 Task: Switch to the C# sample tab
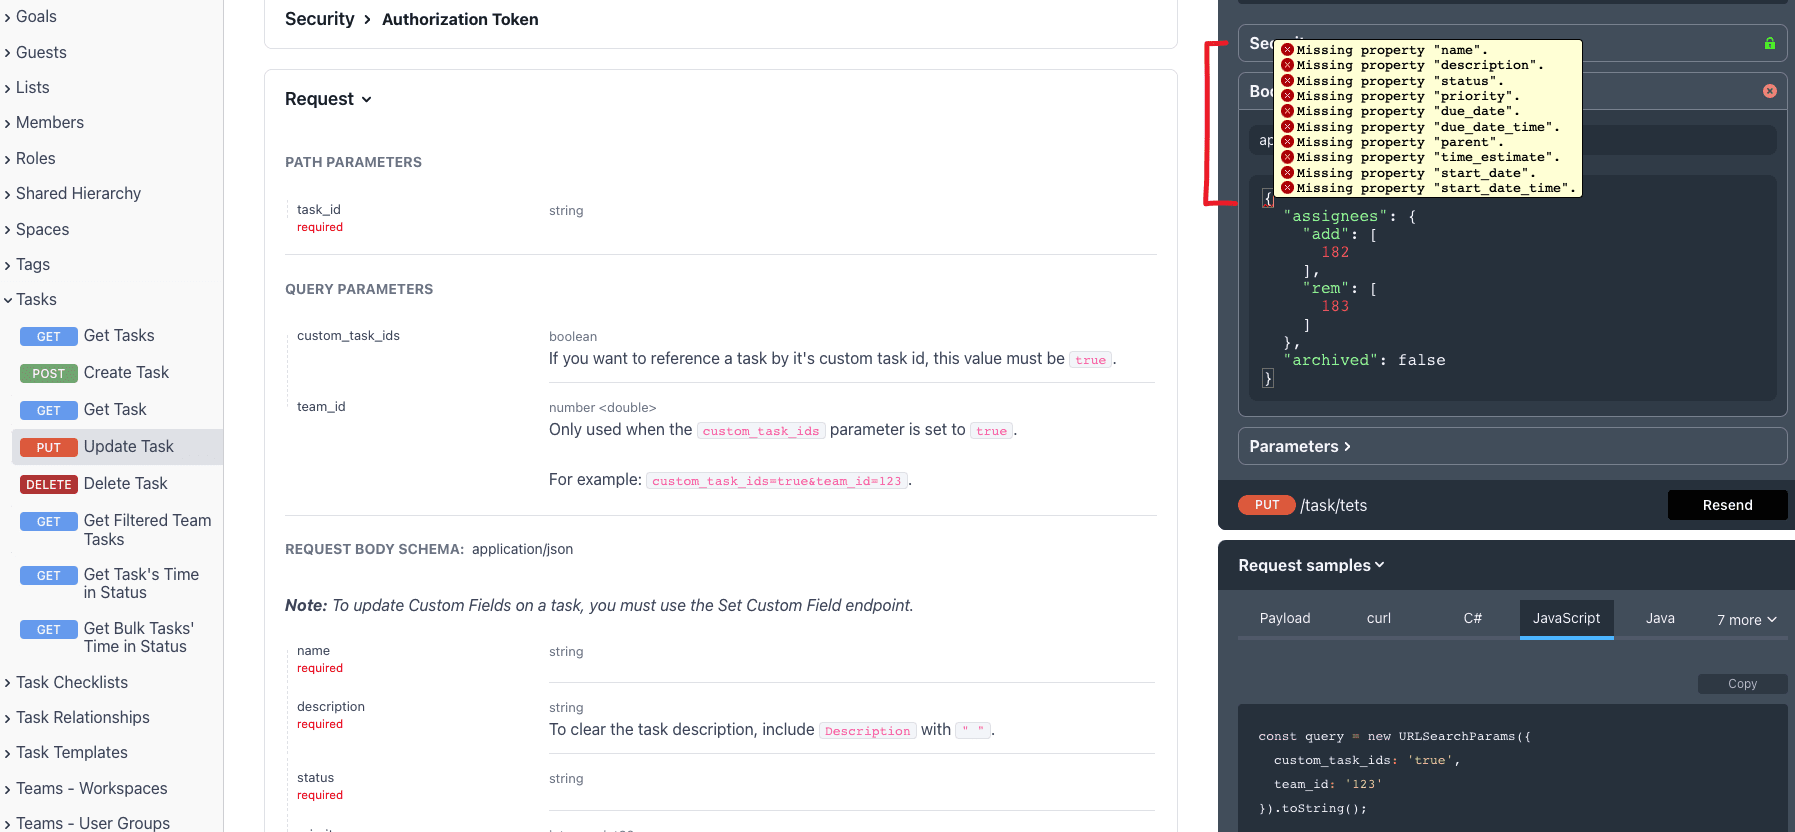pos(1473,619)
